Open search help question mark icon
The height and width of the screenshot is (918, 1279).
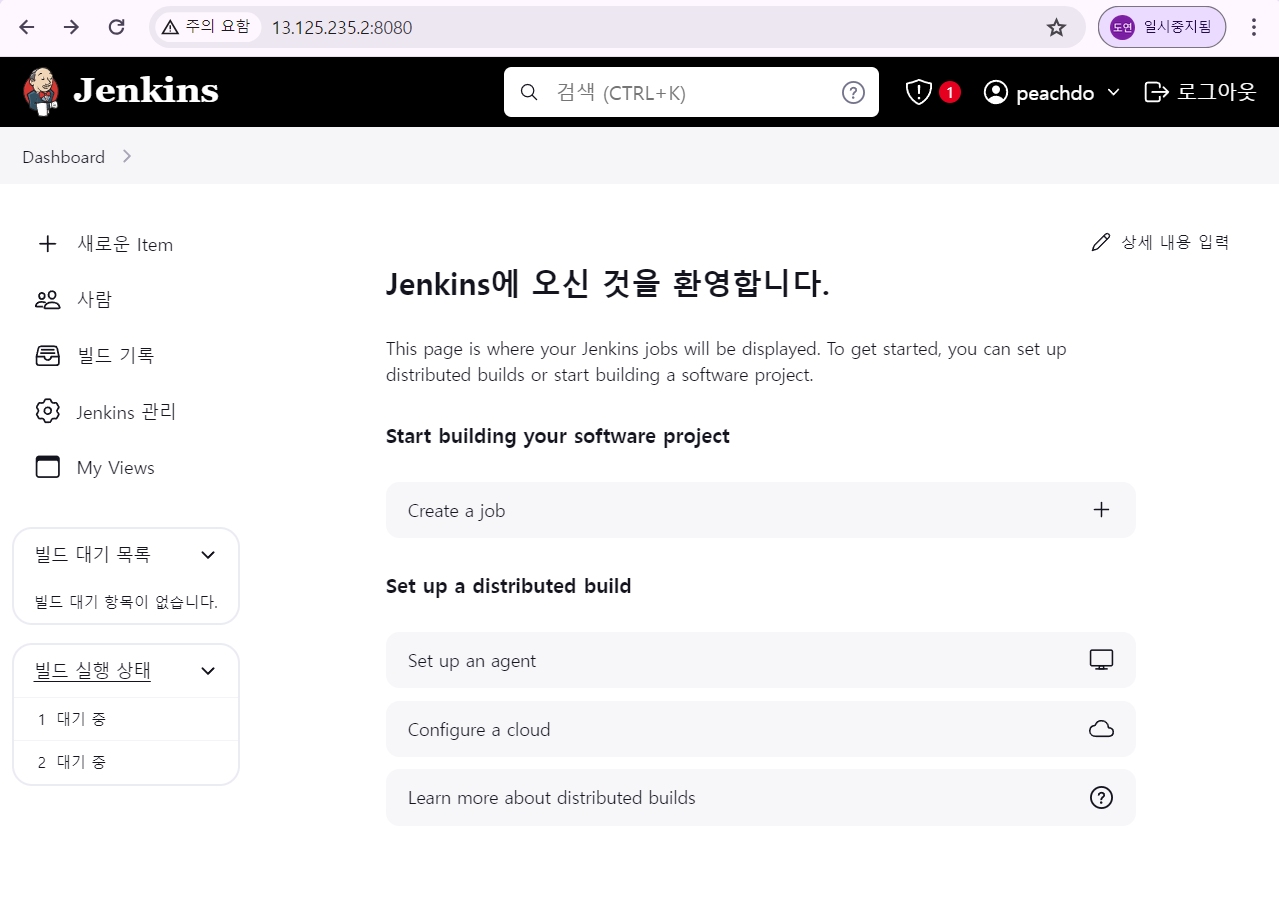coord(853,92)
